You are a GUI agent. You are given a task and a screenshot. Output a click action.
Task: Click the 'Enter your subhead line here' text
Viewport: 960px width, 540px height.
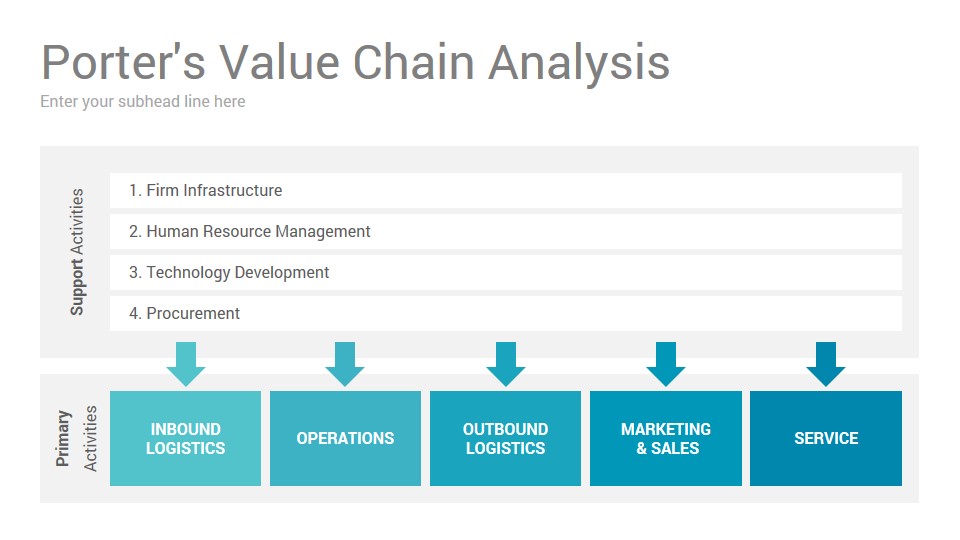(x=143, y=102)
